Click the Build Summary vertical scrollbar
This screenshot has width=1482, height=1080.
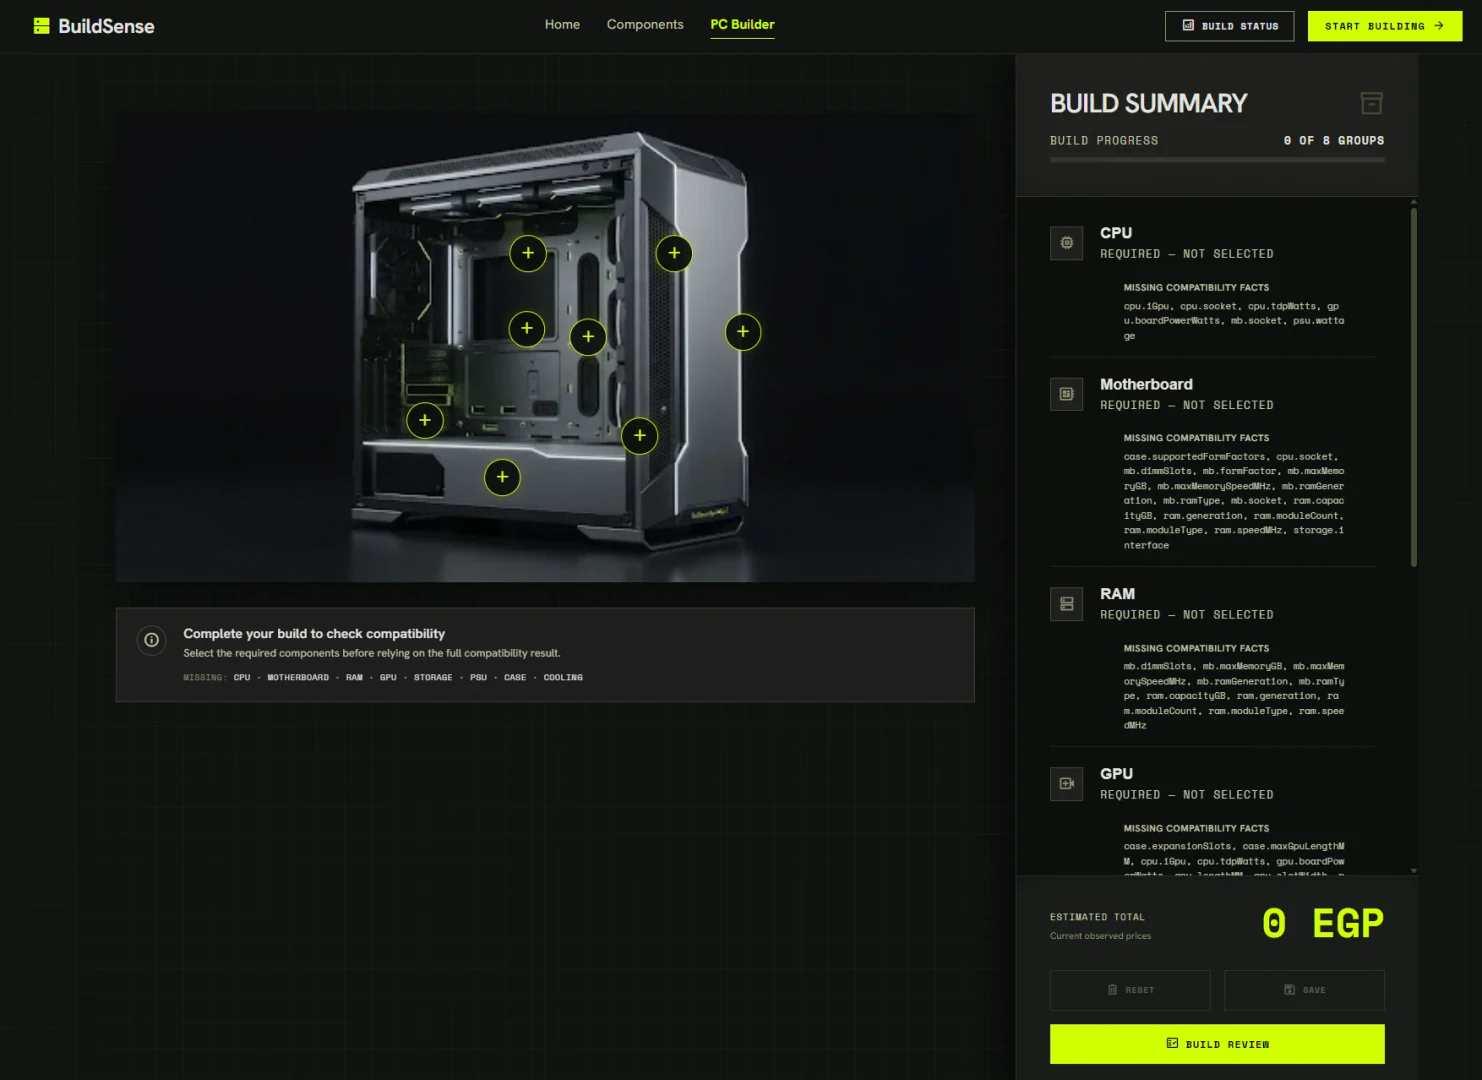tap(1413, 385)
